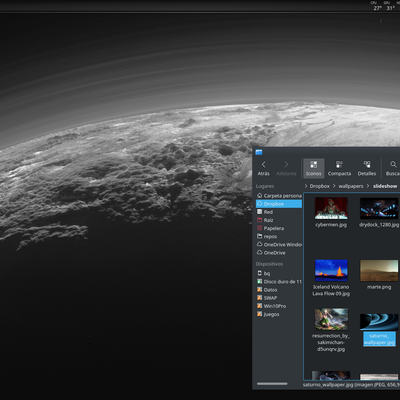Viewport: 400px width, 400px height.
Task: Open Disco duro de 11 device
Action: (x=279, y=282)
